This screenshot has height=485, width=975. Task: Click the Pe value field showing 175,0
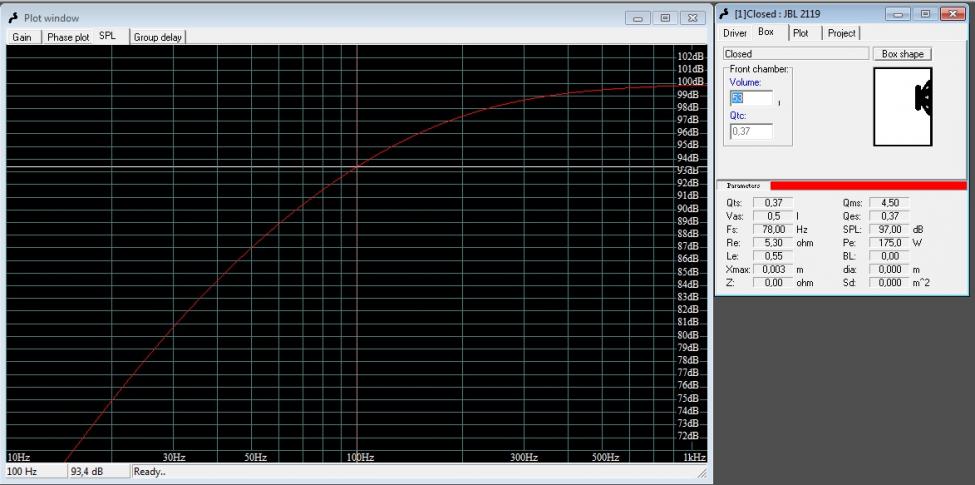pyautogui.click(x=888, y=242)
